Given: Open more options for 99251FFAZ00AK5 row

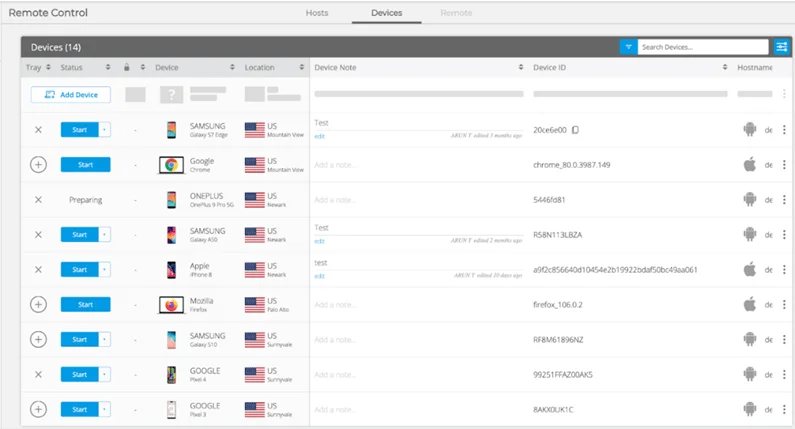Looking at the screenshot, I should point(784,374).
